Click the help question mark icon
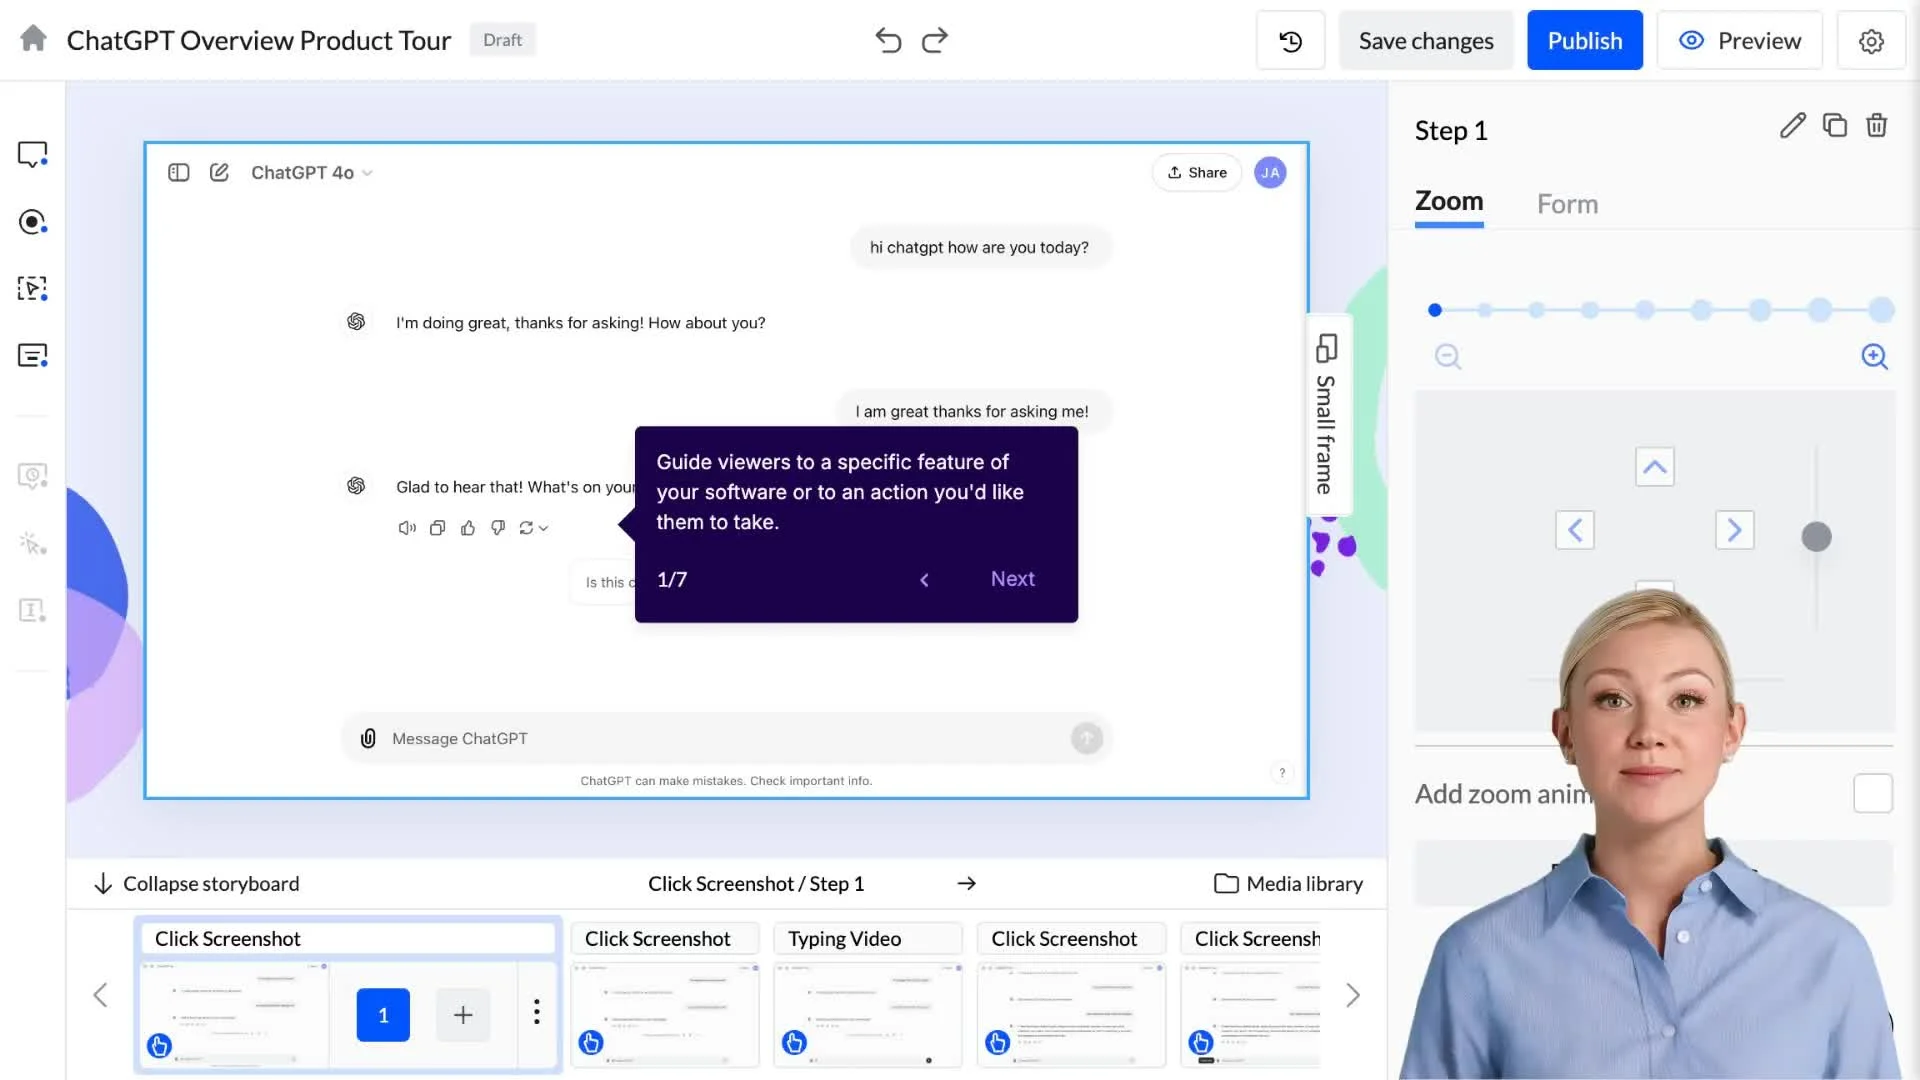This screenshot has height=1080, width=1920. [x=1282, y=773]
